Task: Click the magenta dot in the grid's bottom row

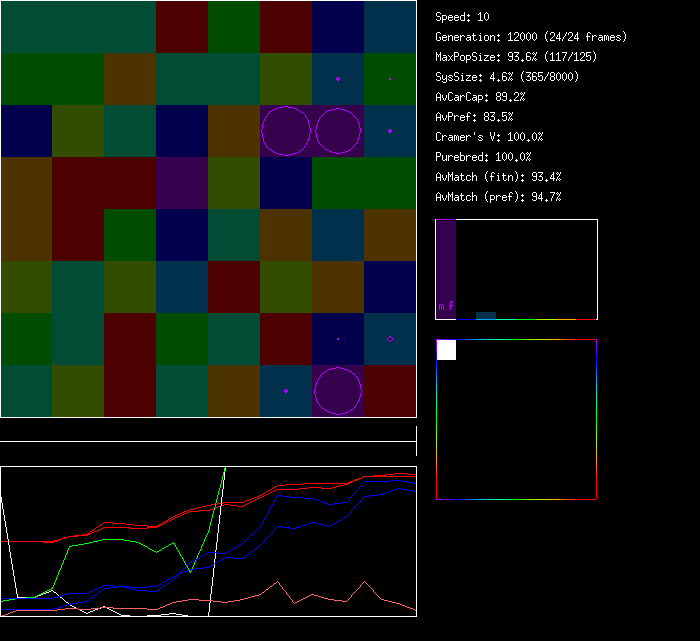Action: (286, 391)
